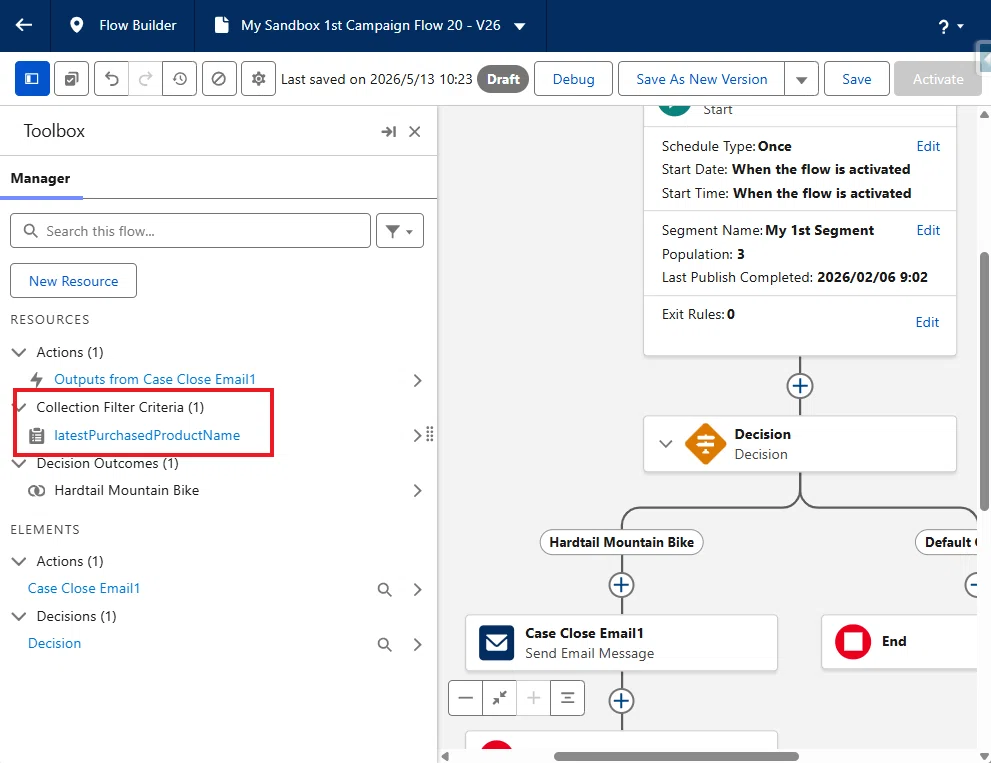Locate Decision on canvas with magnifier icon

click(x=384, y=645)
